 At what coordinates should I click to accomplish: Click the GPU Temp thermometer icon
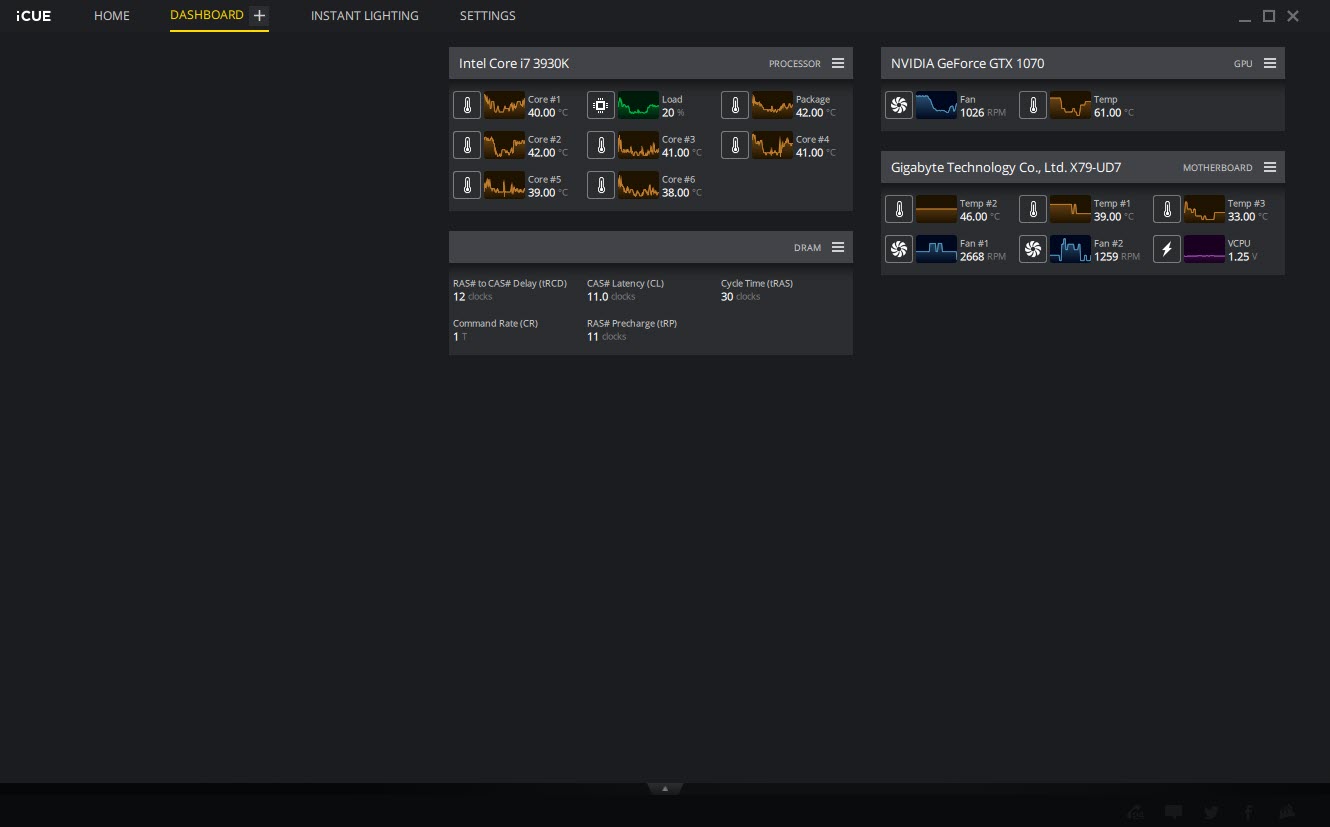[1033, 105]
